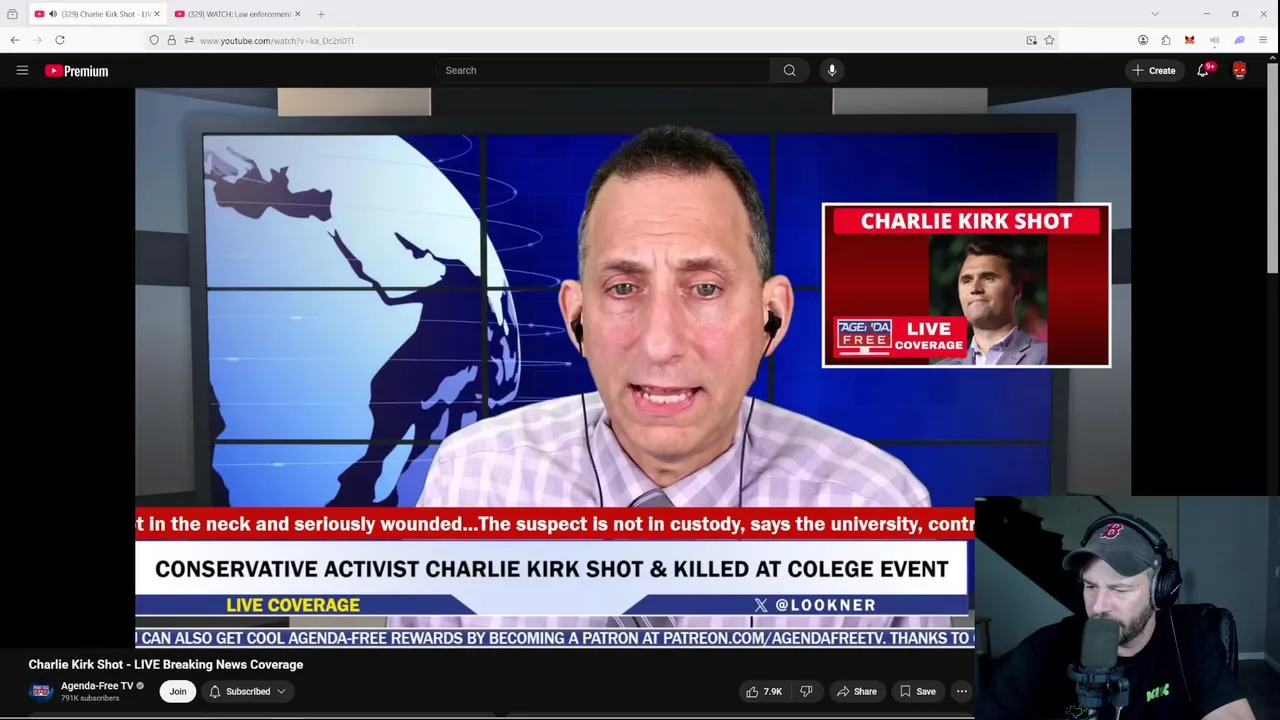The image size is (1280, 720).
Task: Open the extensions puzzle icon
Action: click(1166, 40)
